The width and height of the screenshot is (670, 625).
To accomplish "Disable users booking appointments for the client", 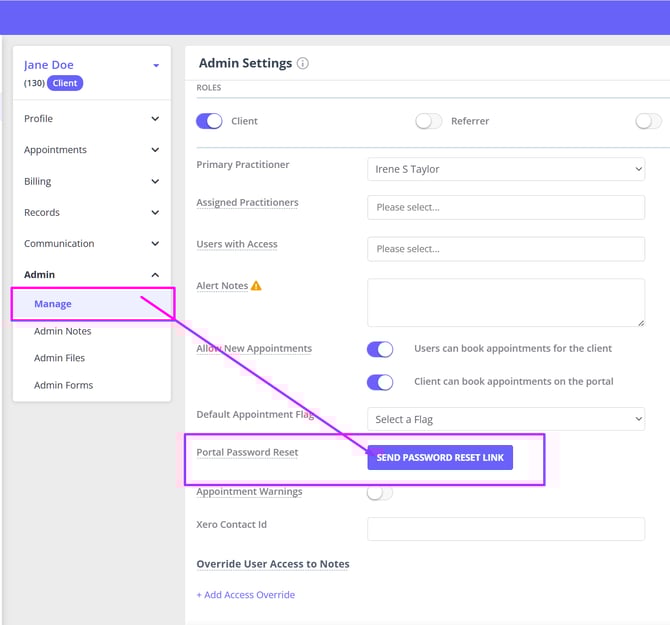I will coord(380,349).
